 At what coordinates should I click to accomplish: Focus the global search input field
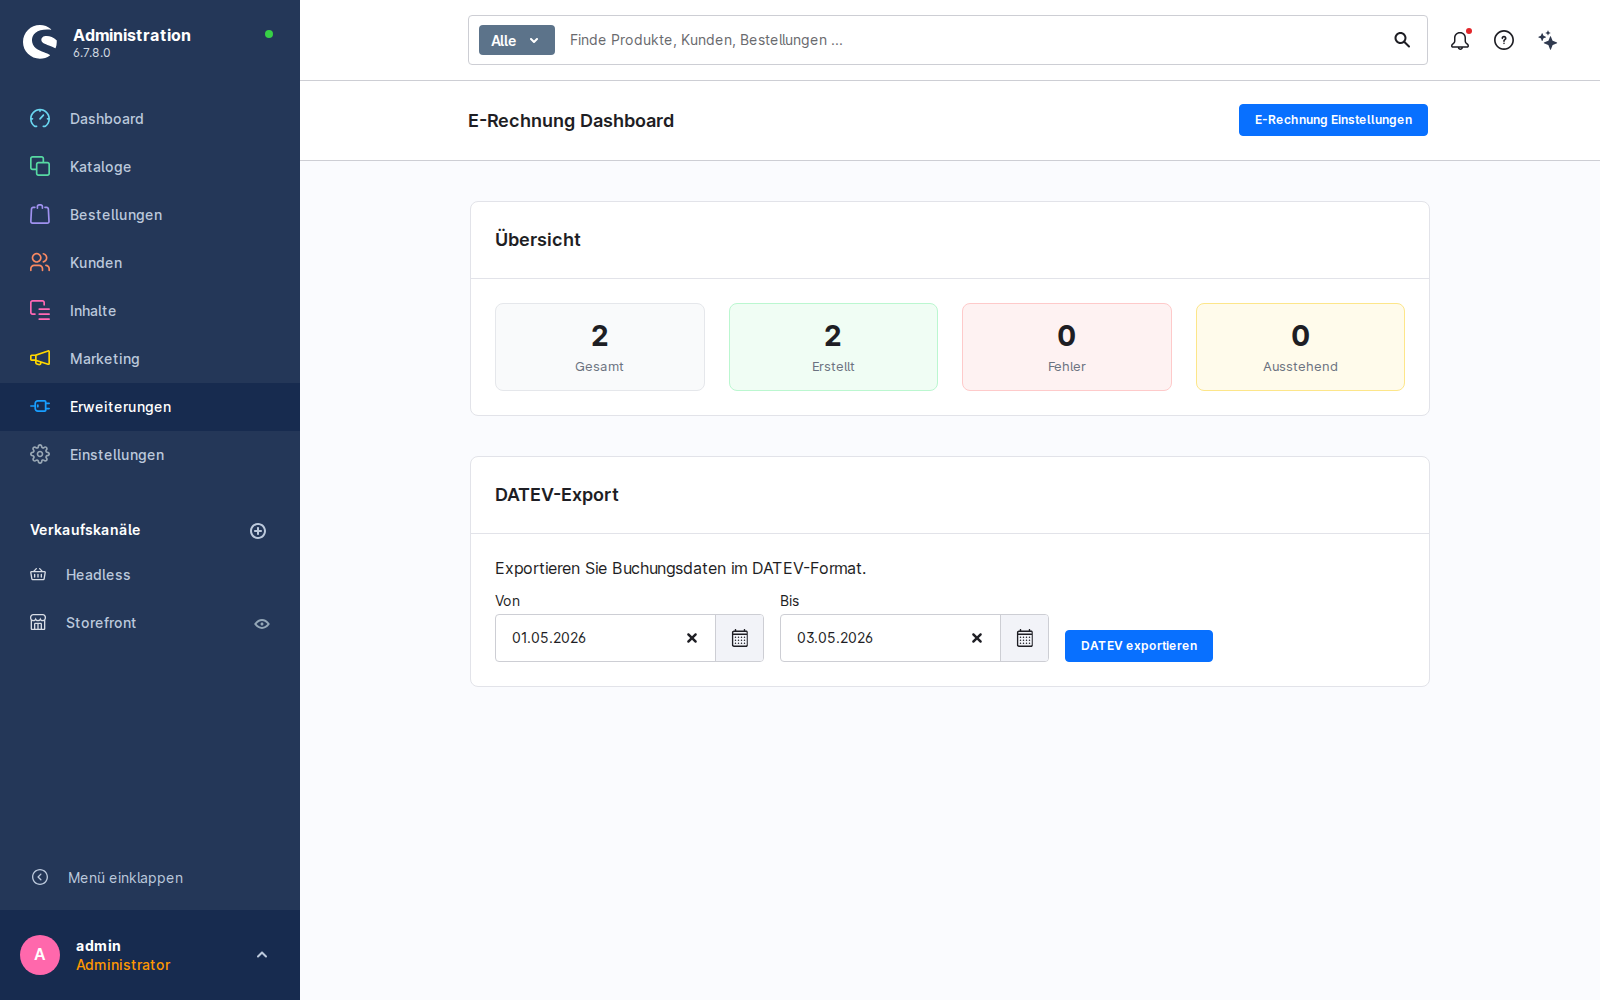[x=970, y=40]
